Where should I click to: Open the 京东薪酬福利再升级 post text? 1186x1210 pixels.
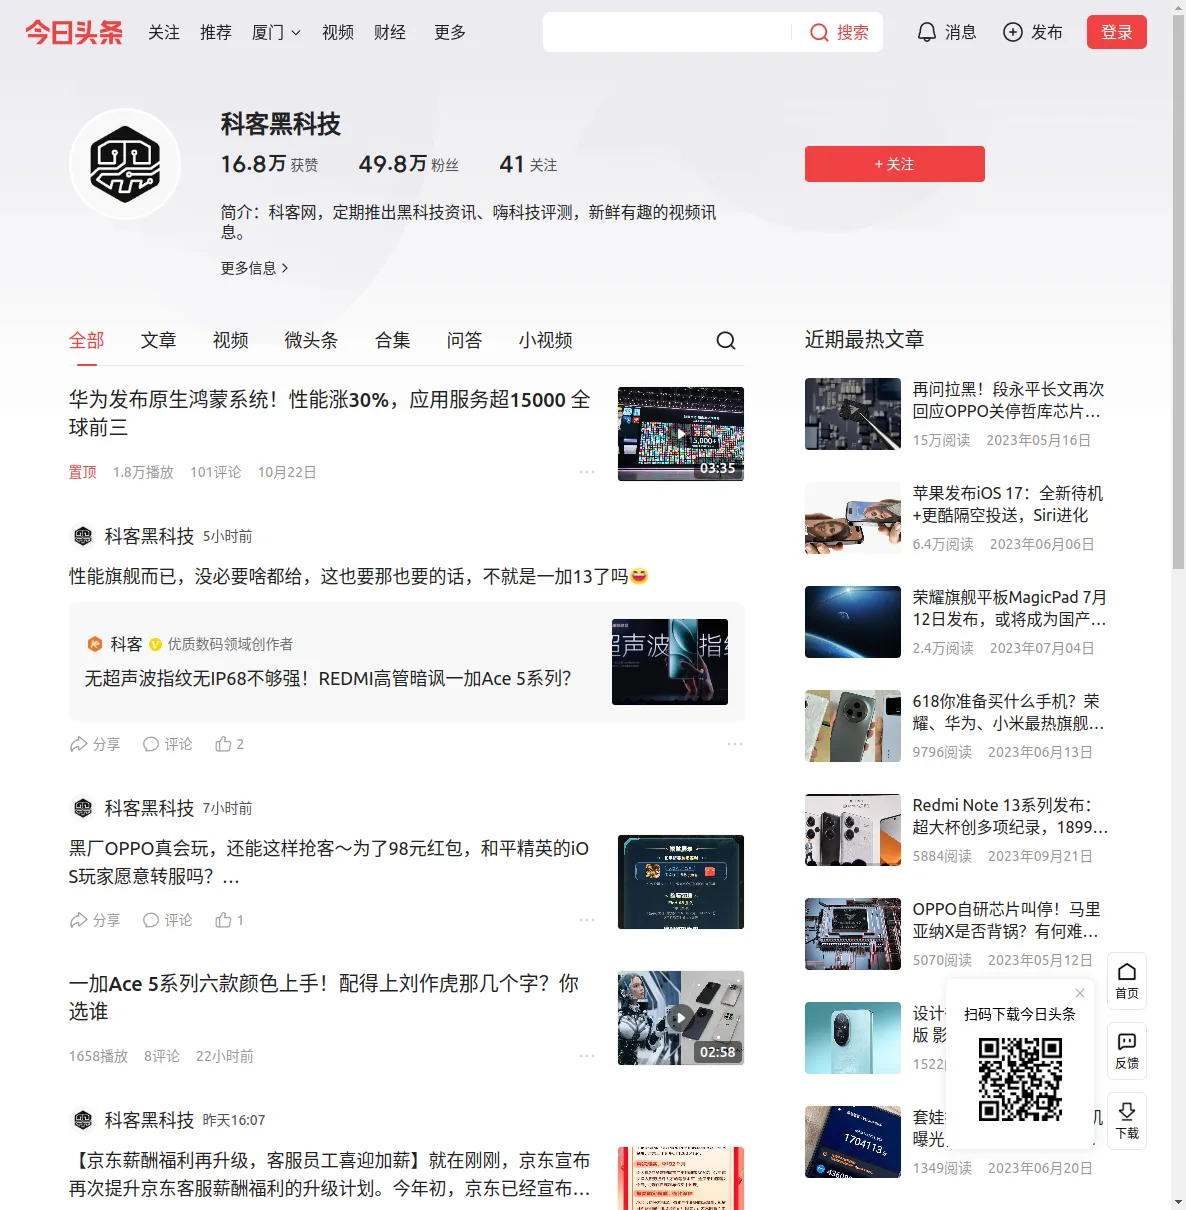click(x=330, y=1174)
